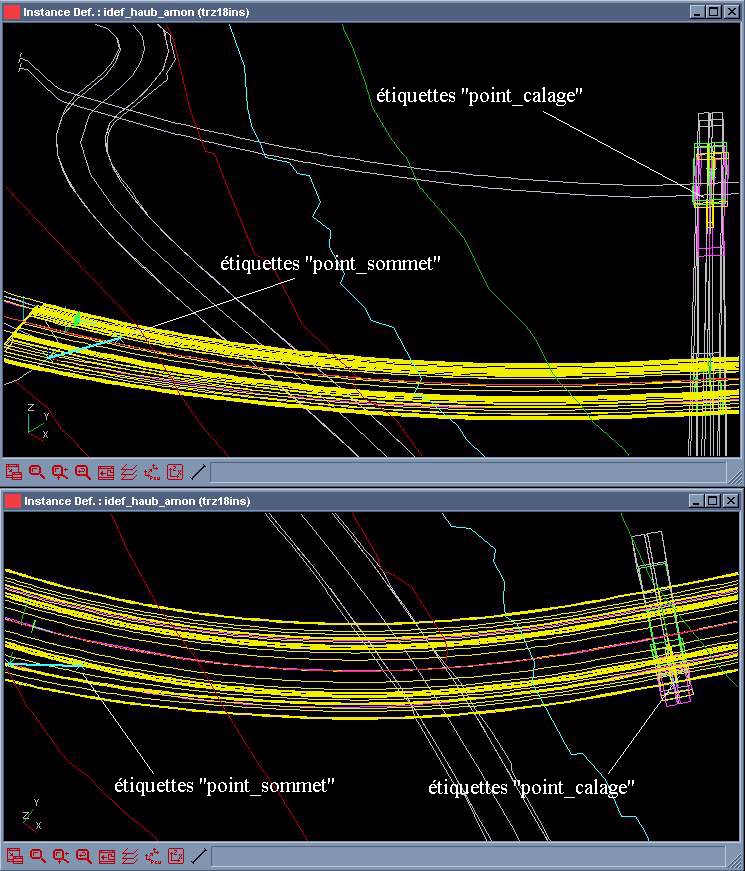Click the bottom window title "Instance Def. : idef_haub_amon"
This screenshot has width=745, height=871.
(109, 500)
